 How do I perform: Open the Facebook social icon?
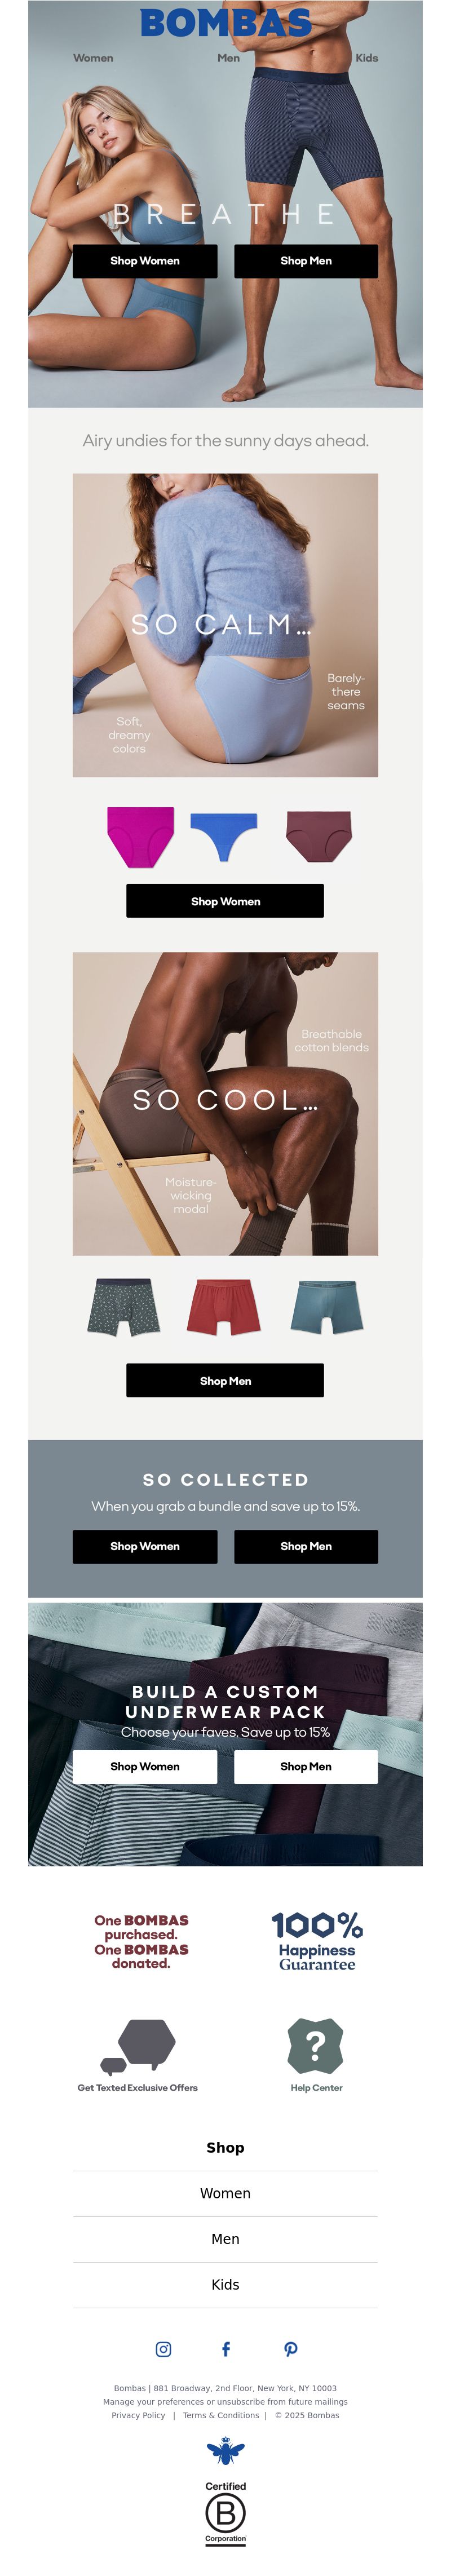225,2349
